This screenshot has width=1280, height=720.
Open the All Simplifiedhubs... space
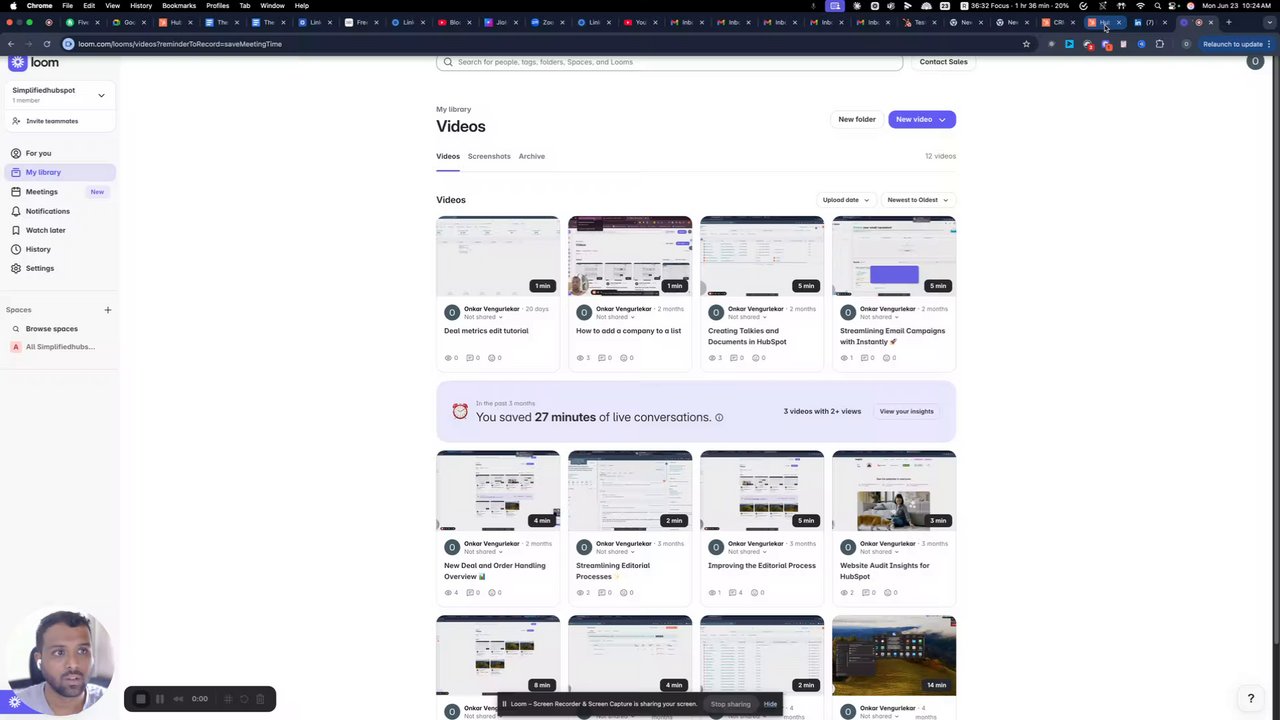tap(60, 347)
